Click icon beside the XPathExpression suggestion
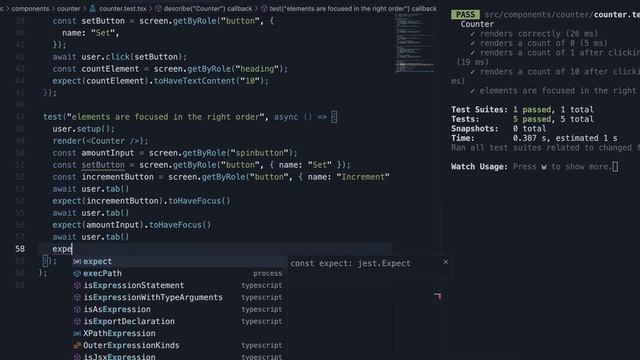Screen dimensions: 640x360 click(77, 333)
